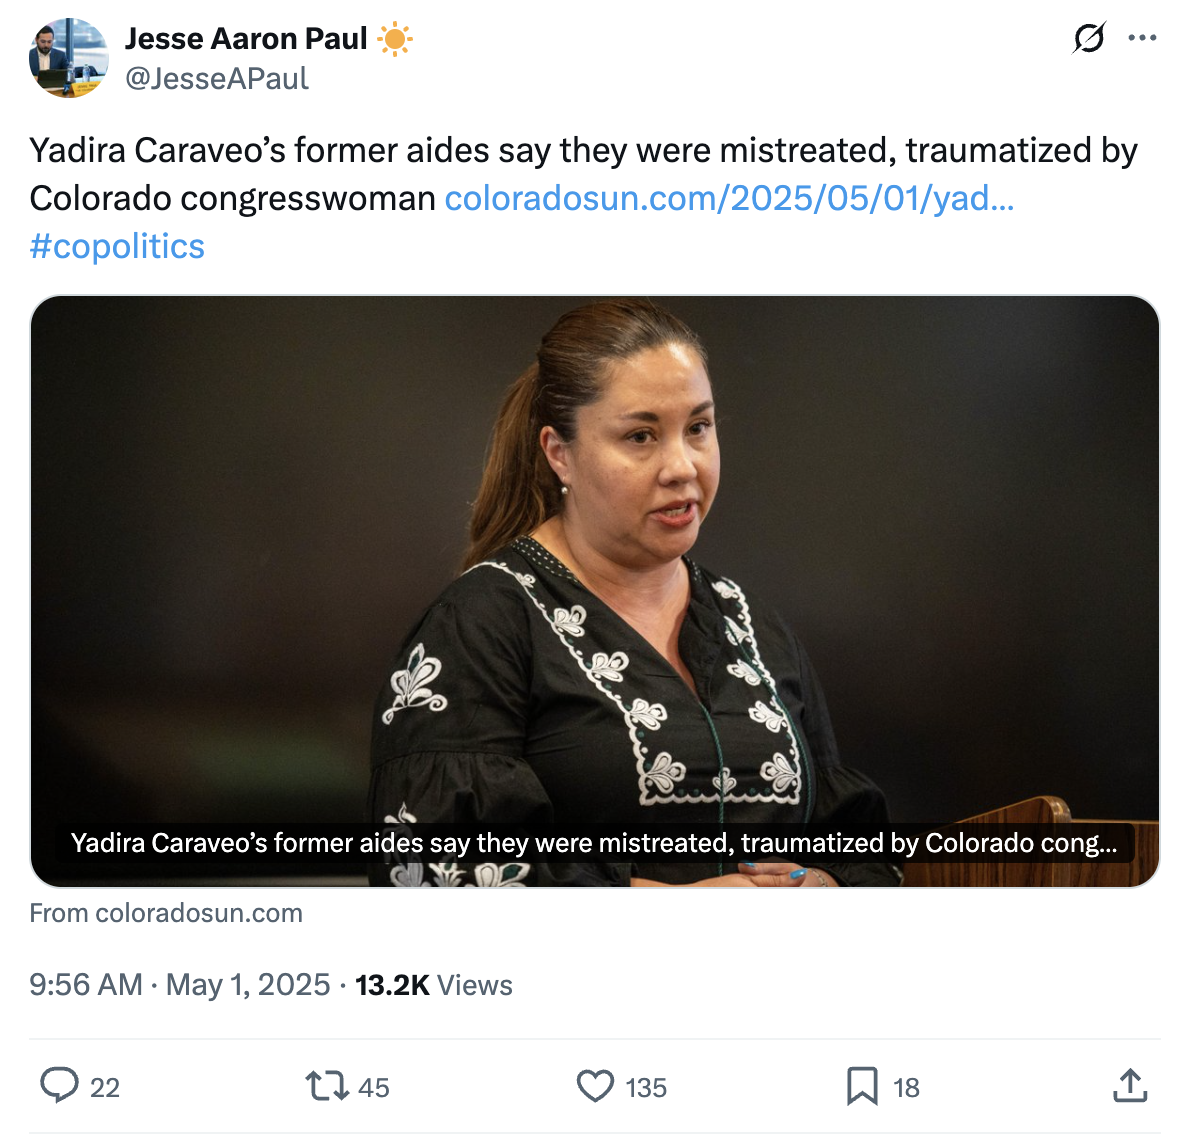The width and height of the screenshot is (1192, 1136).
Task: Click the @JesseAPaul handle
Action: (217, 78)
